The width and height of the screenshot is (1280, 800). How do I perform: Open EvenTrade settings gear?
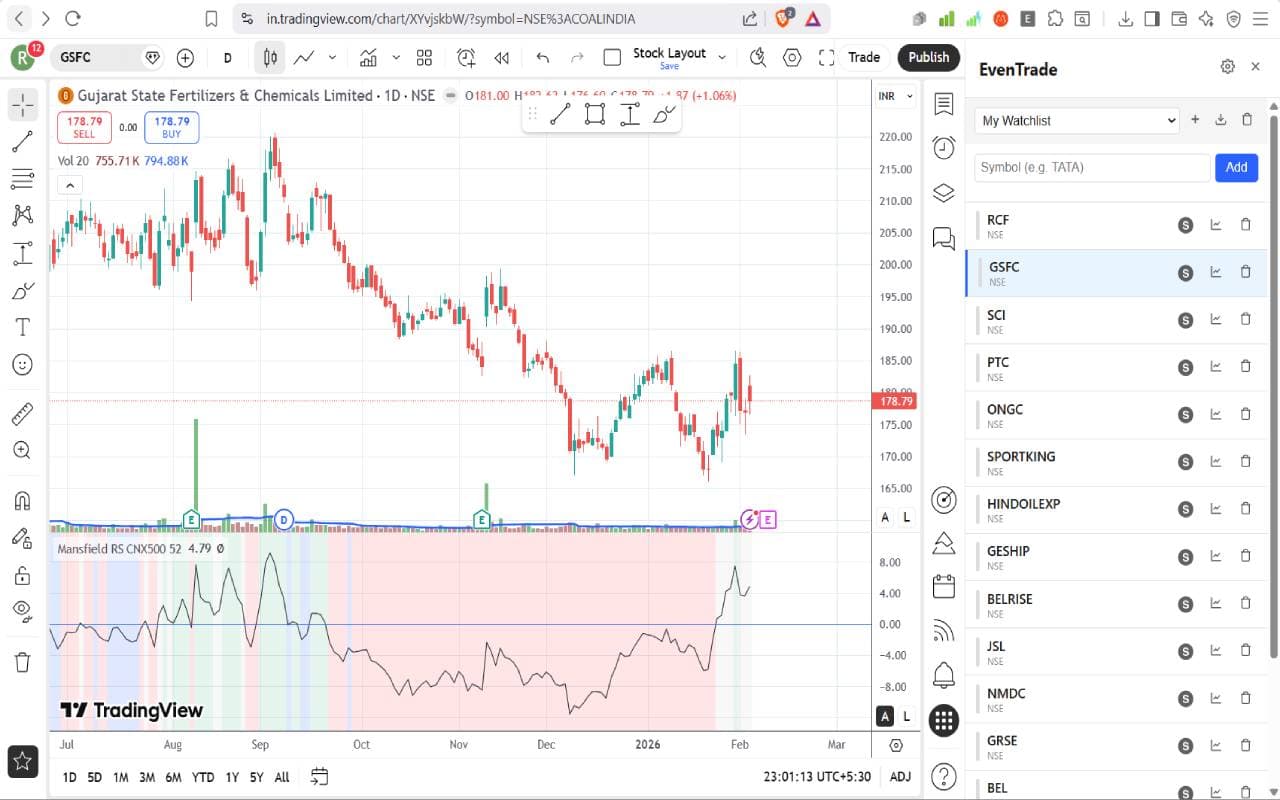coord(1227,67)
